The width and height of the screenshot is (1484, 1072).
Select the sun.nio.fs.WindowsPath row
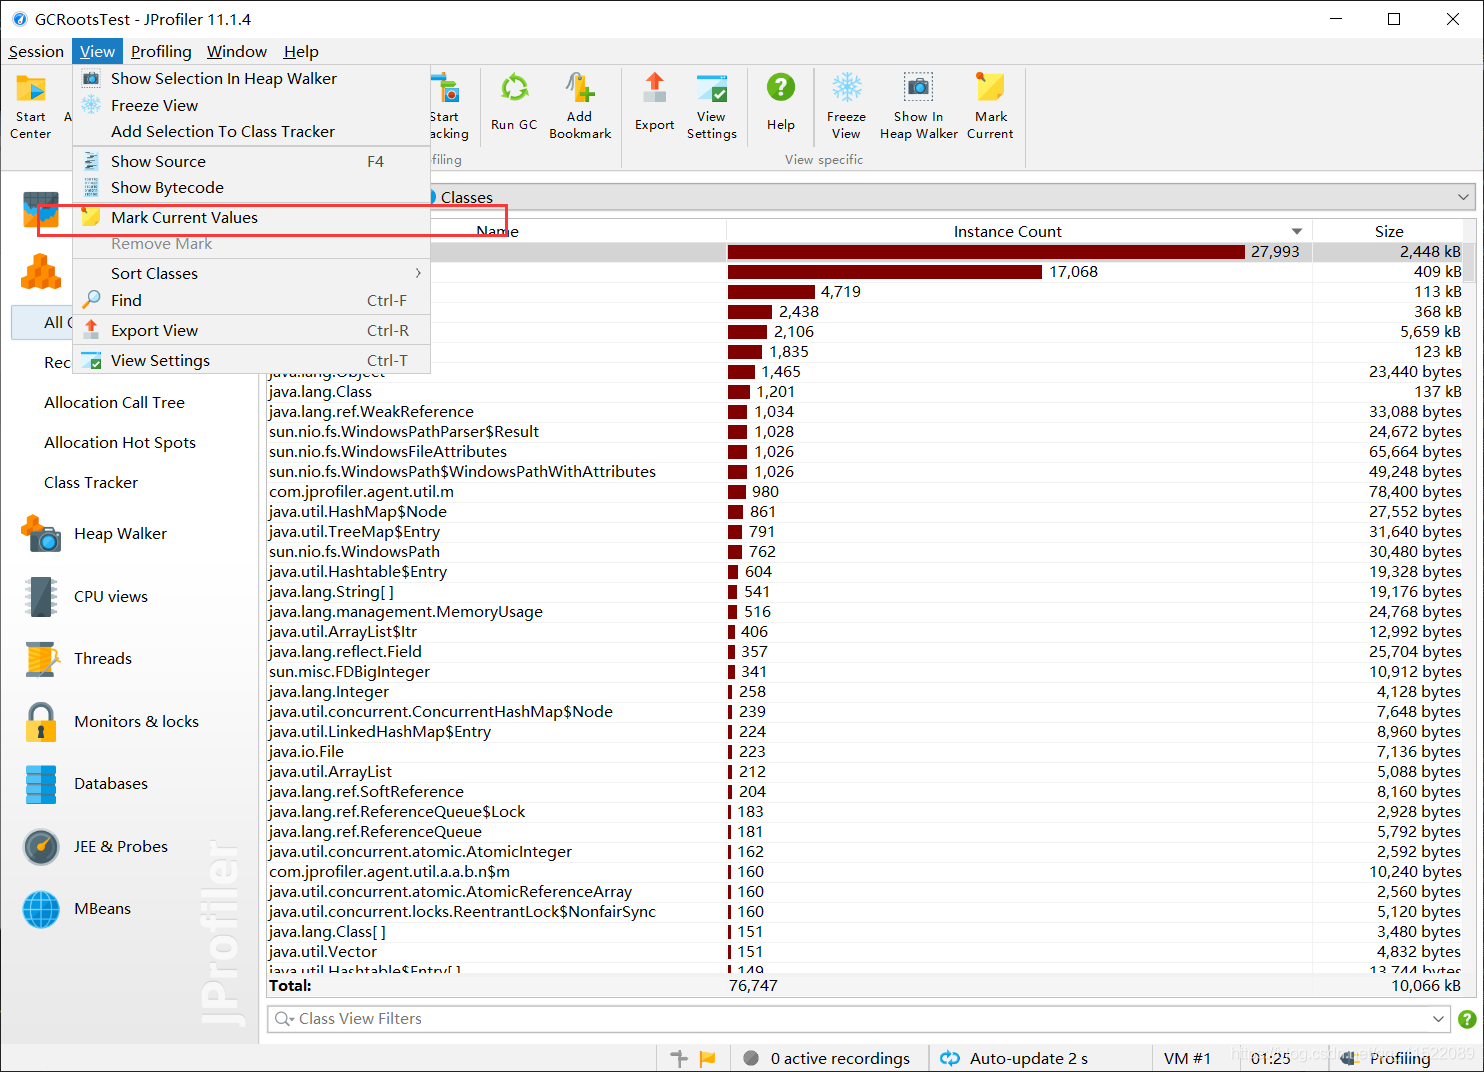click(x=865, y=552)
